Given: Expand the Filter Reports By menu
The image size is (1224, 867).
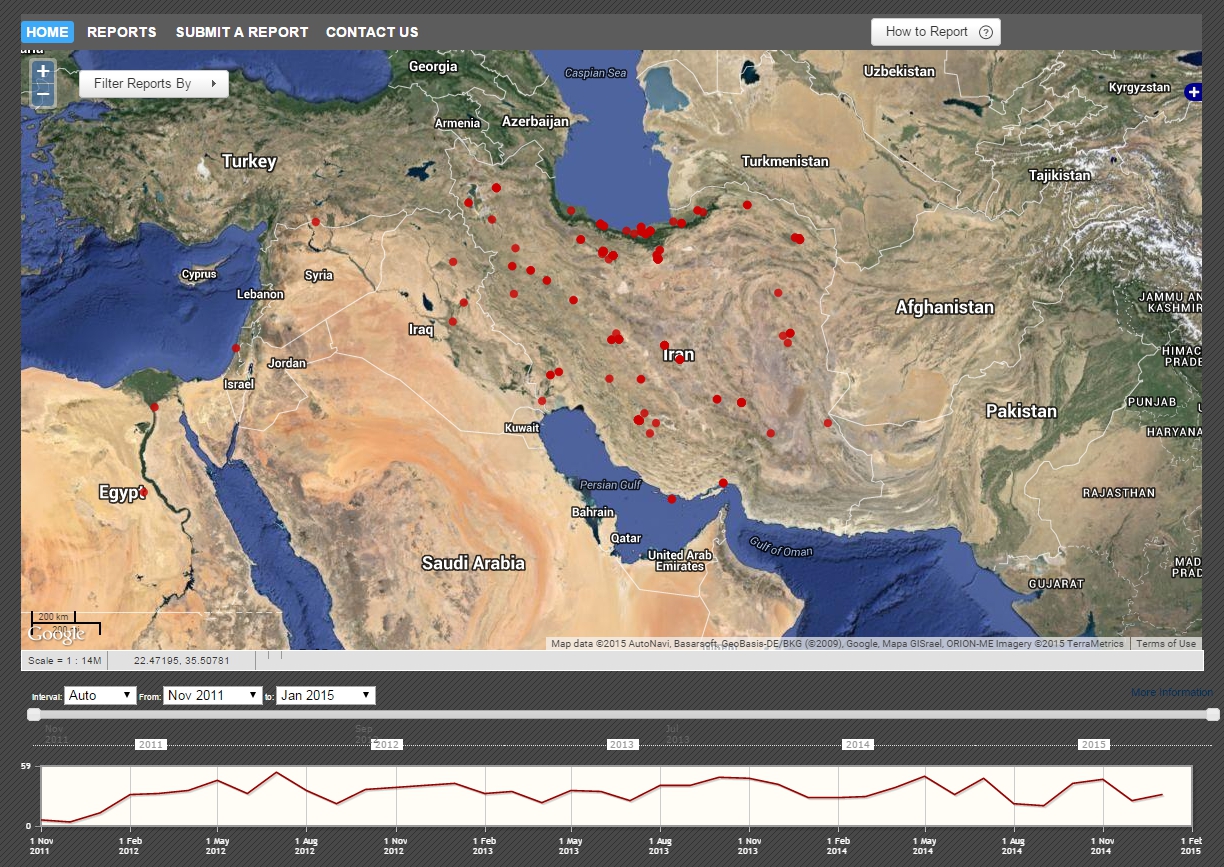Looking at the screenshot, I should [154, 84].
